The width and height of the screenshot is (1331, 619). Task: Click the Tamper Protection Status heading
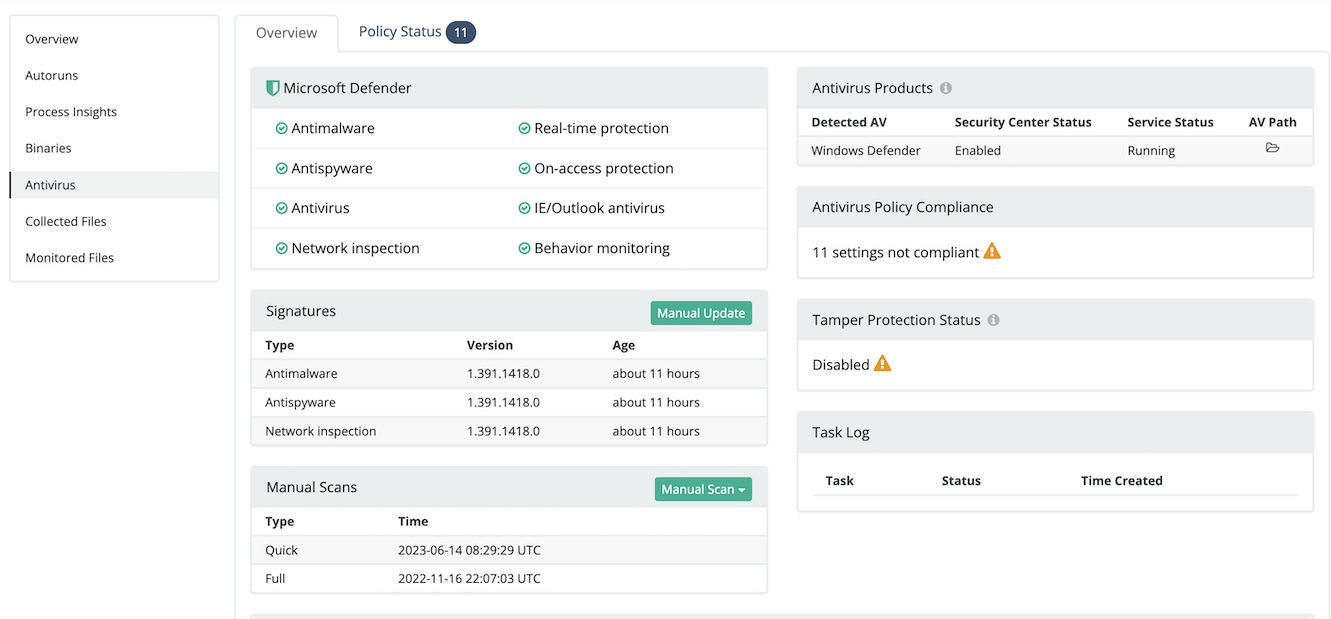coord(896,320)
